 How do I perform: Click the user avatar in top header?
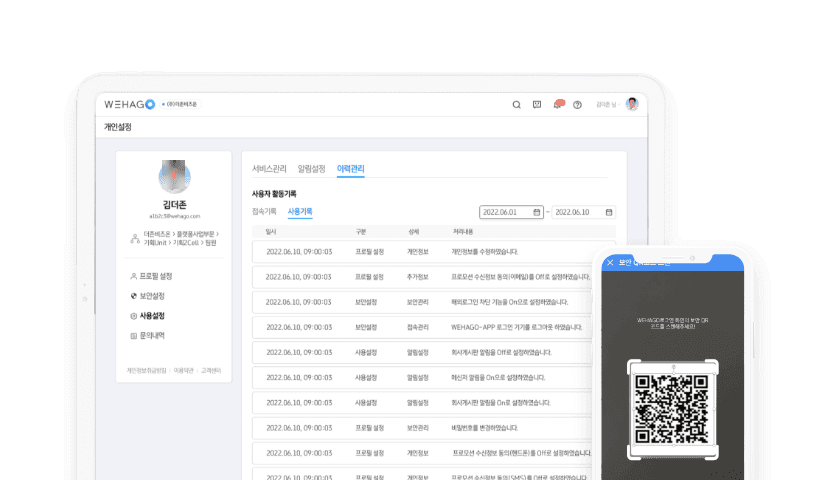point(632,104)
